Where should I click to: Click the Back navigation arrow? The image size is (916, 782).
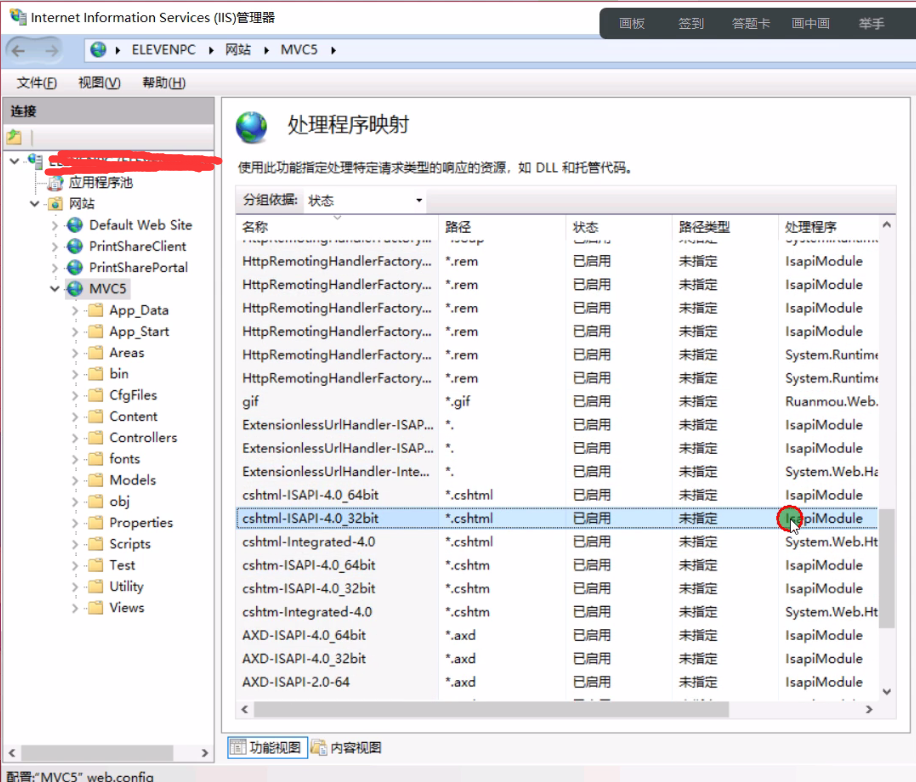[19, 51]
